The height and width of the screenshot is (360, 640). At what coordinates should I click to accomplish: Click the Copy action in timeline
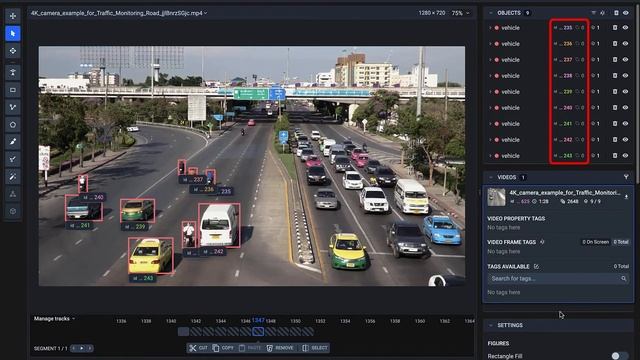(x=223, y=348)
